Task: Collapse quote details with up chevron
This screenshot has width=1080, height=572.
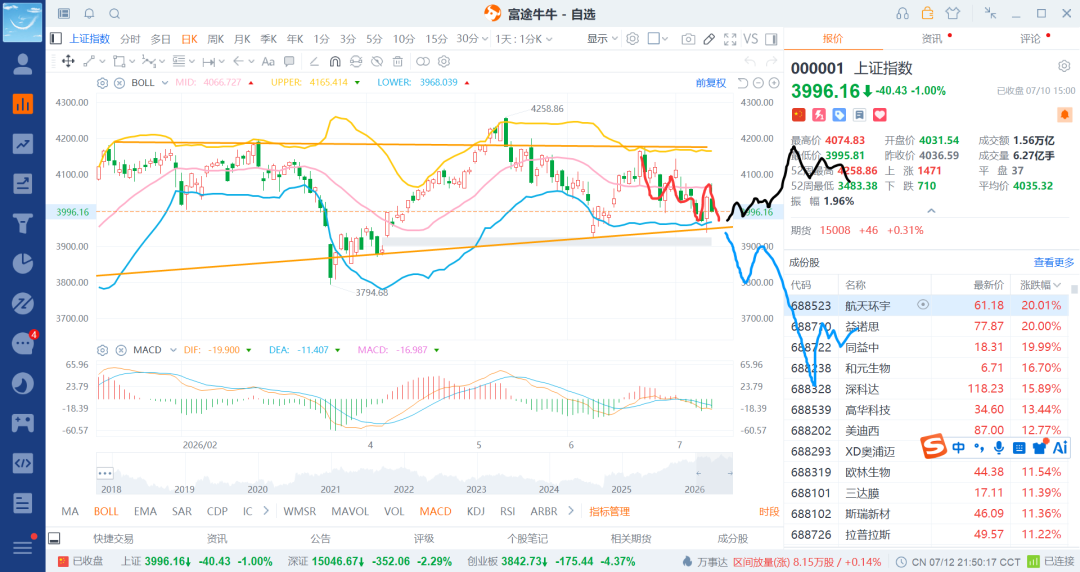Action: pos(931,211)
